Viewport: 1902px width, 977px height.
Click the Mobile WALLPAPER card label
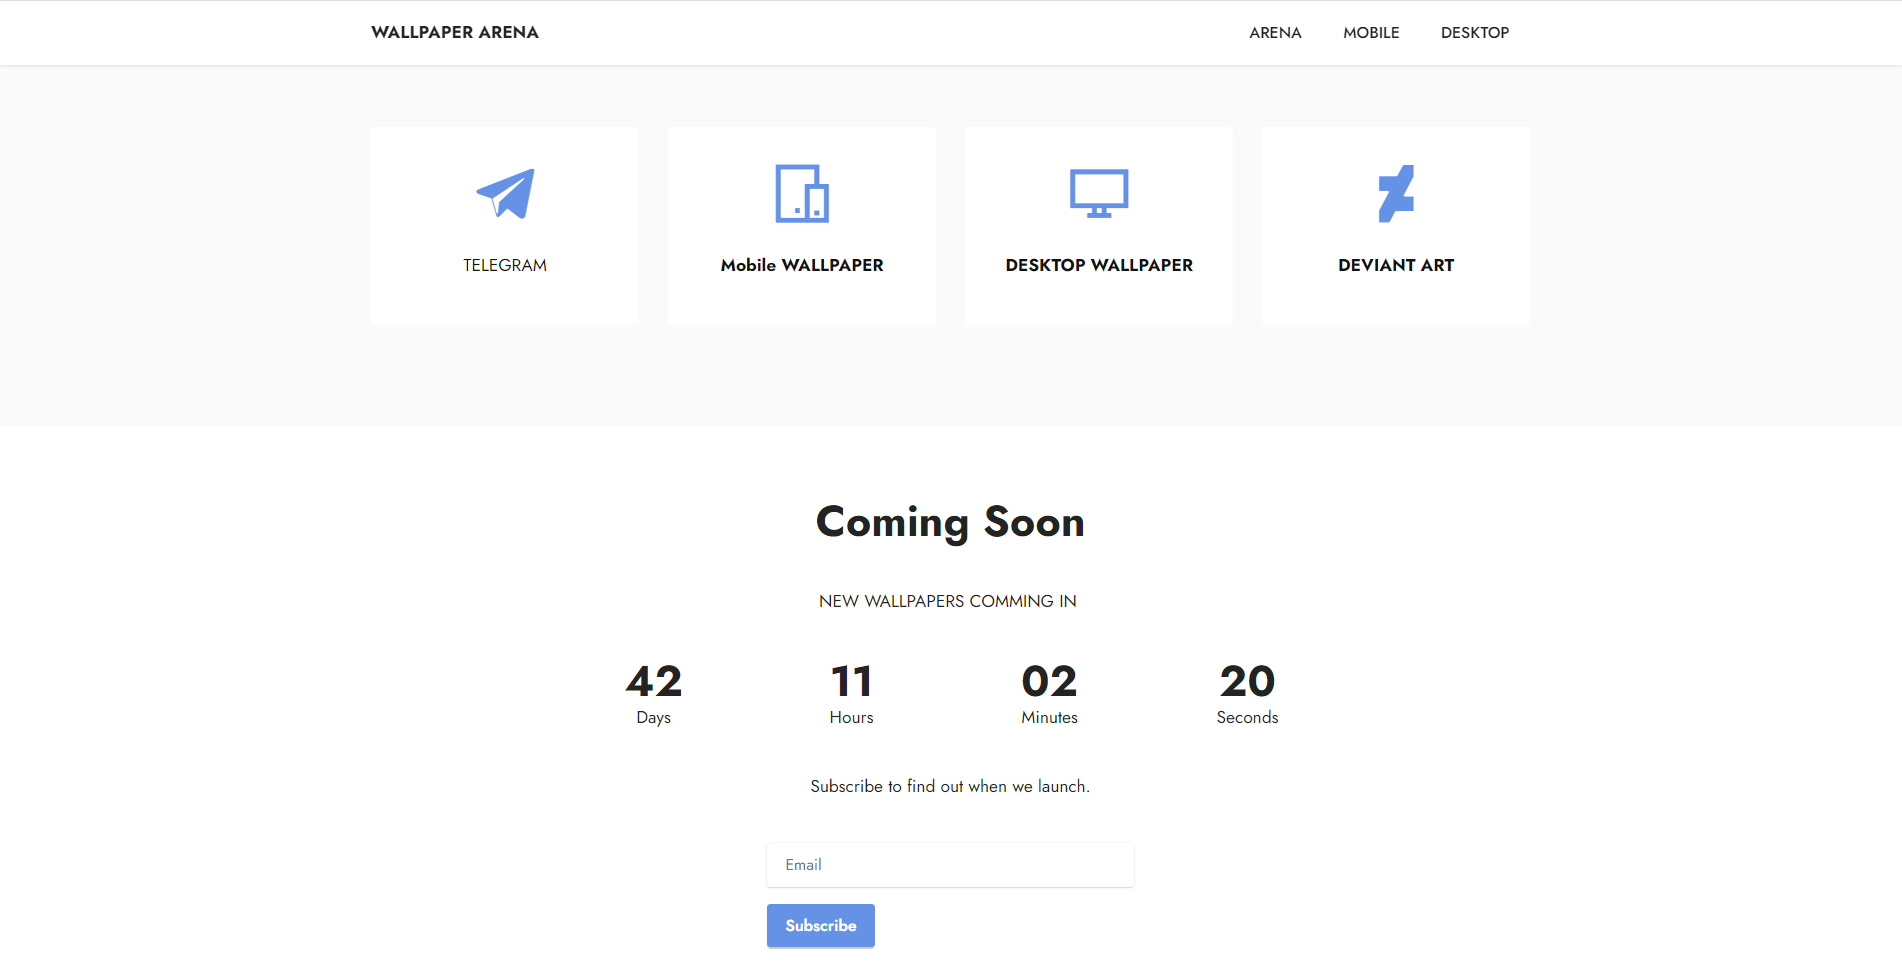click(801, 264)
